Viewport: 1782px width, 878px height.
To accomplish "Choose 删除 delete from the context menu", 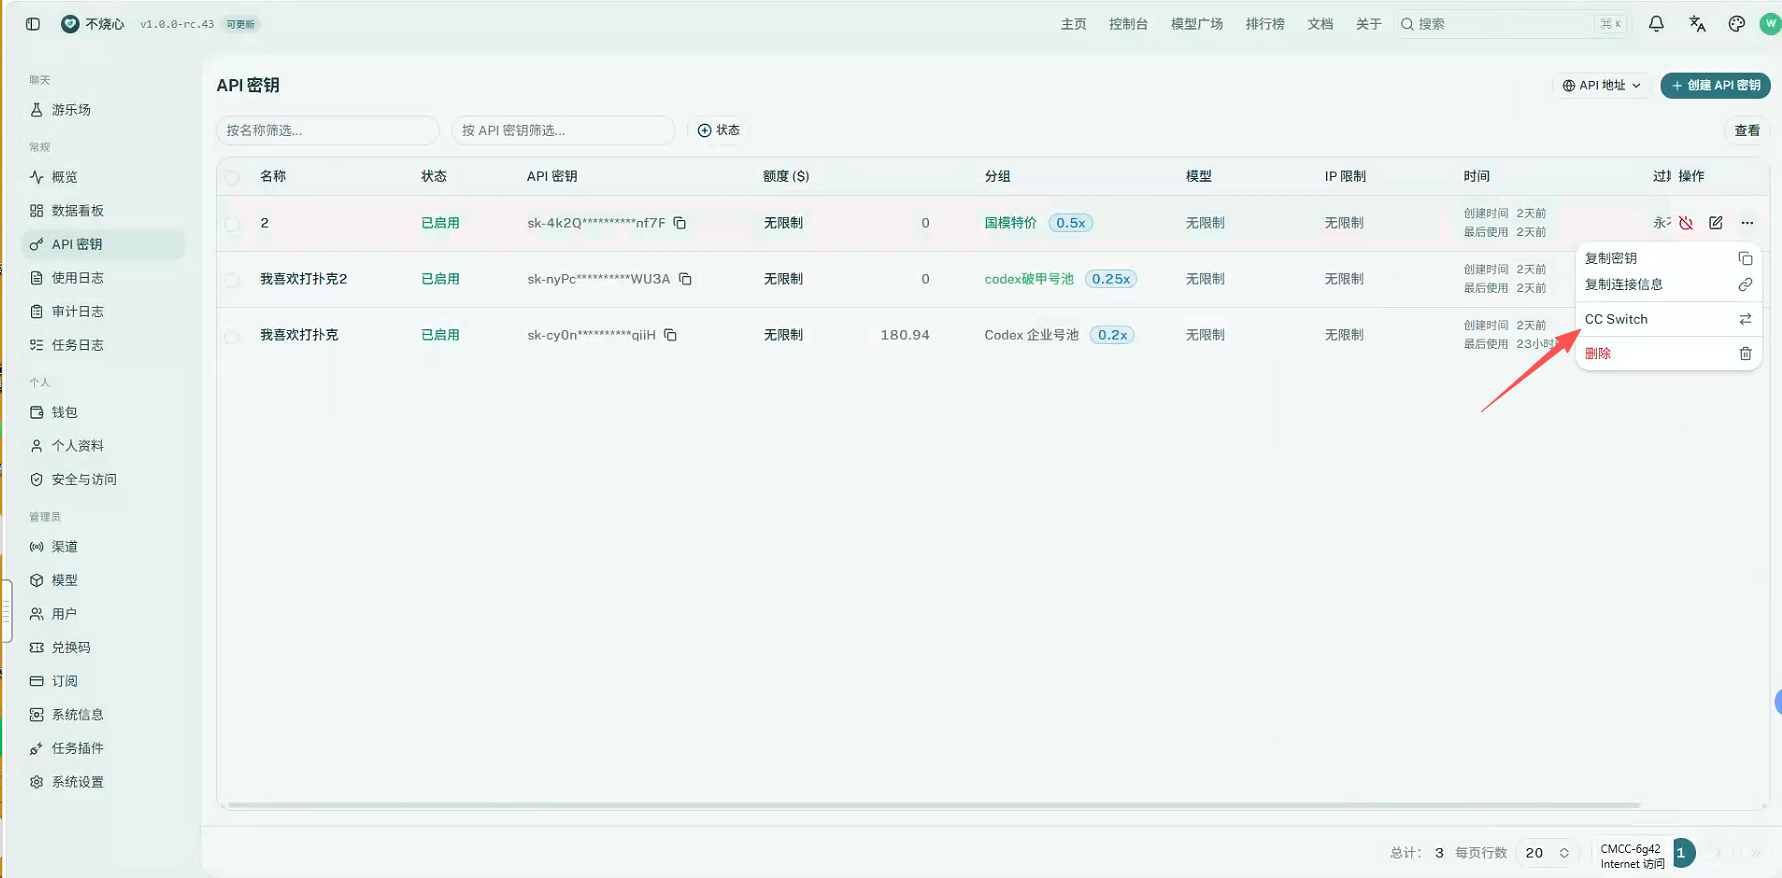I will (1668, 353).
